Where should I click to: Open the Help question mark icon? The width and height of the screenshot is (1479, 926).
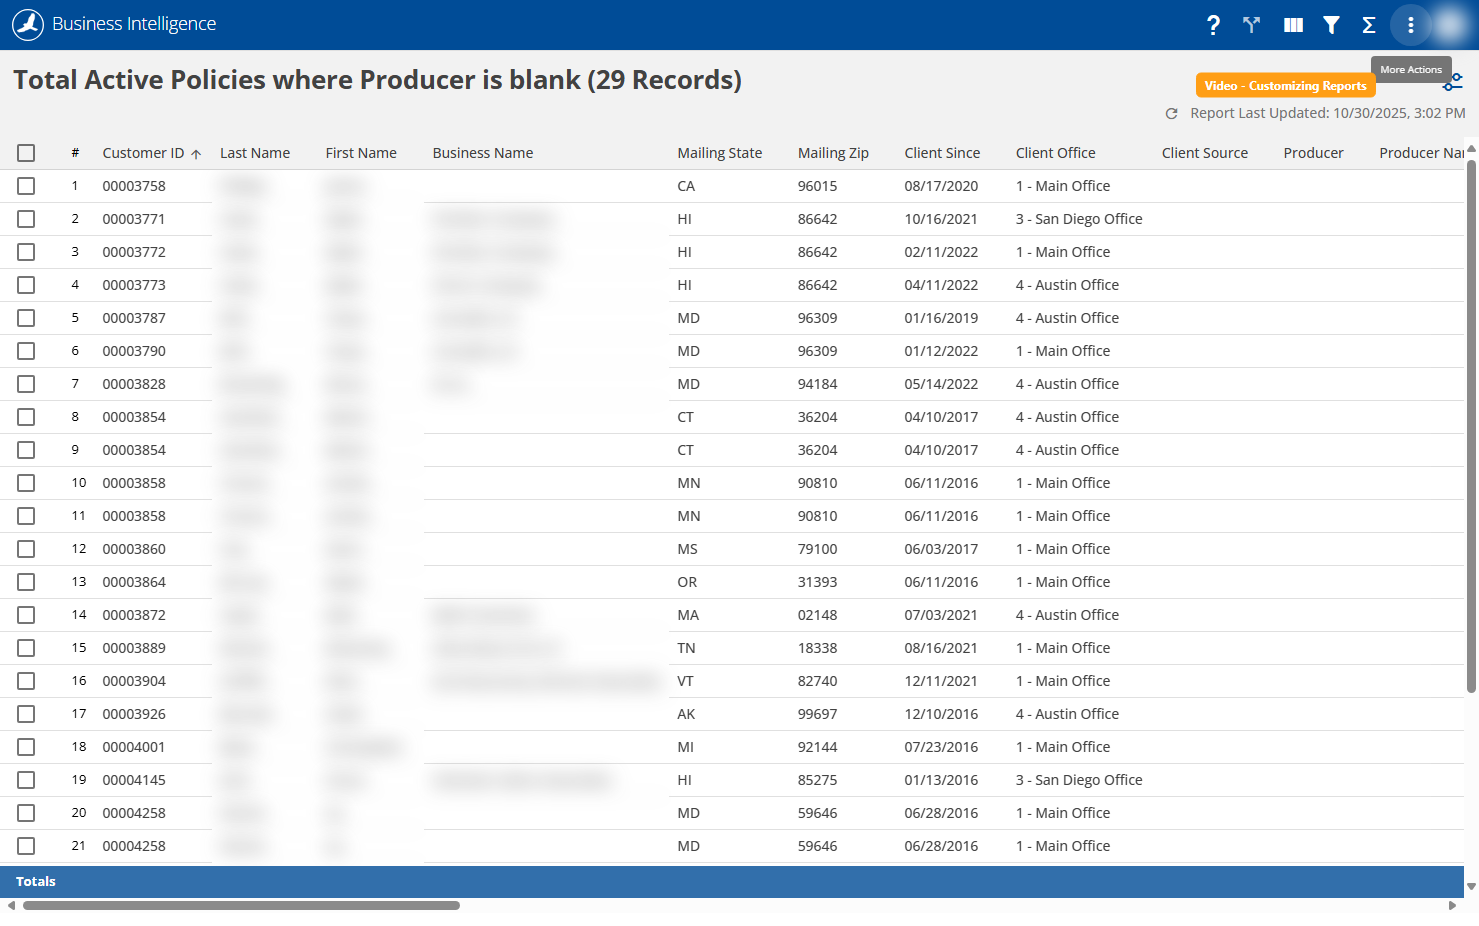[x=1213, y=25]
